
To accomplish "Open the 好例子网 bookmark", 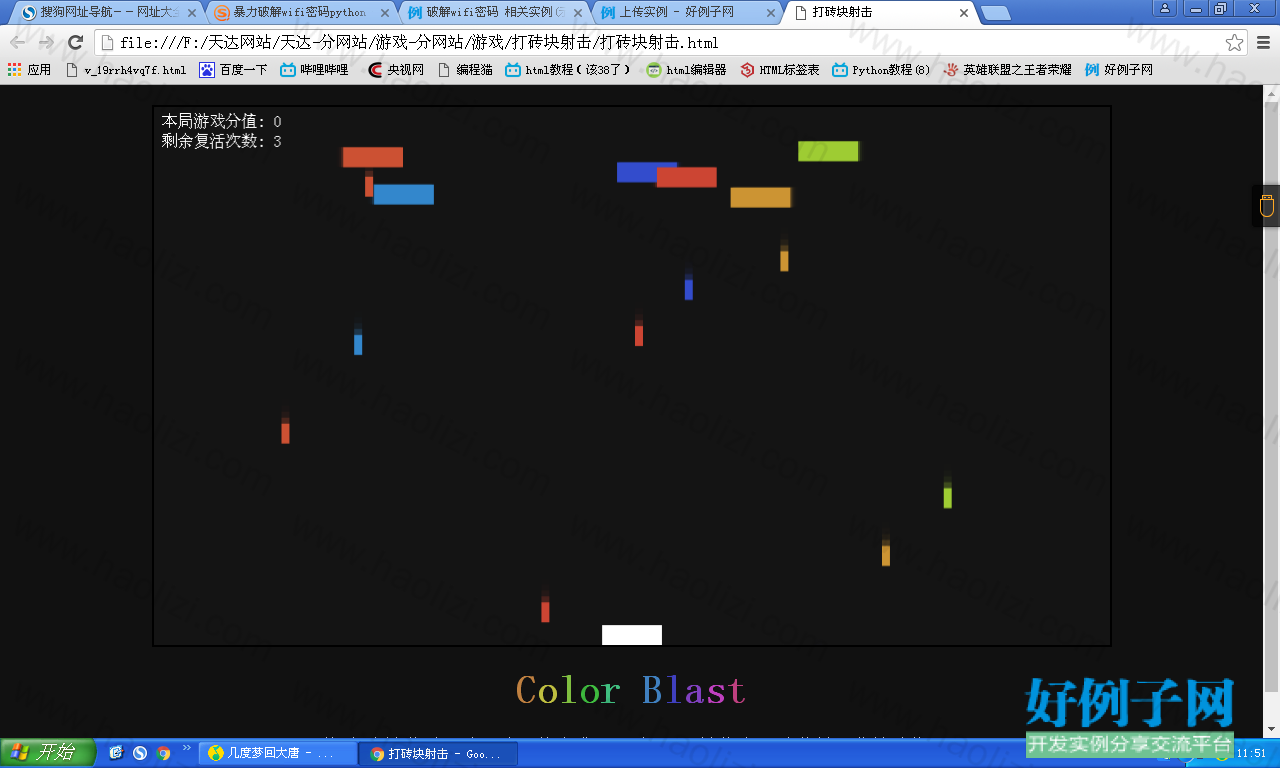I will (x=1119, y=70).
